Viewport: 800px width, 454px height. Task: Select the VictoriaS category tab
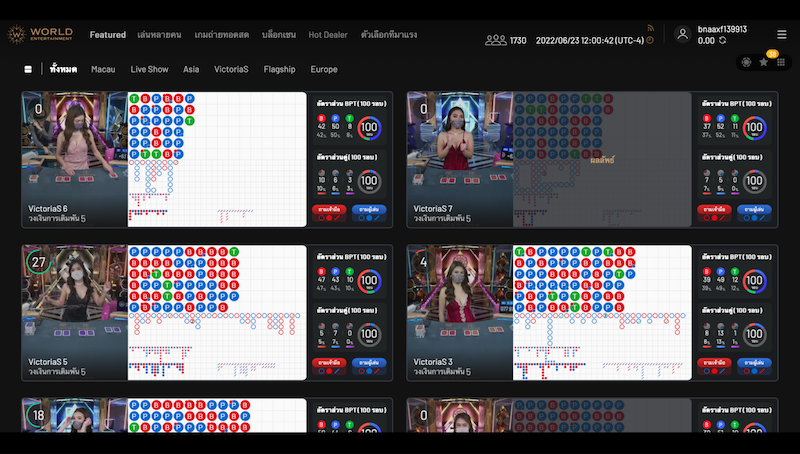(231, 69)
